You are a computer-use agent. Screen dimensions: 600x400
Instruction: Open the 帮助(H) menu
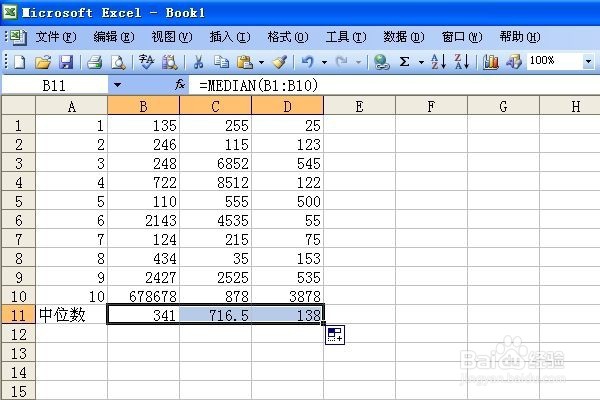(520, 37)
